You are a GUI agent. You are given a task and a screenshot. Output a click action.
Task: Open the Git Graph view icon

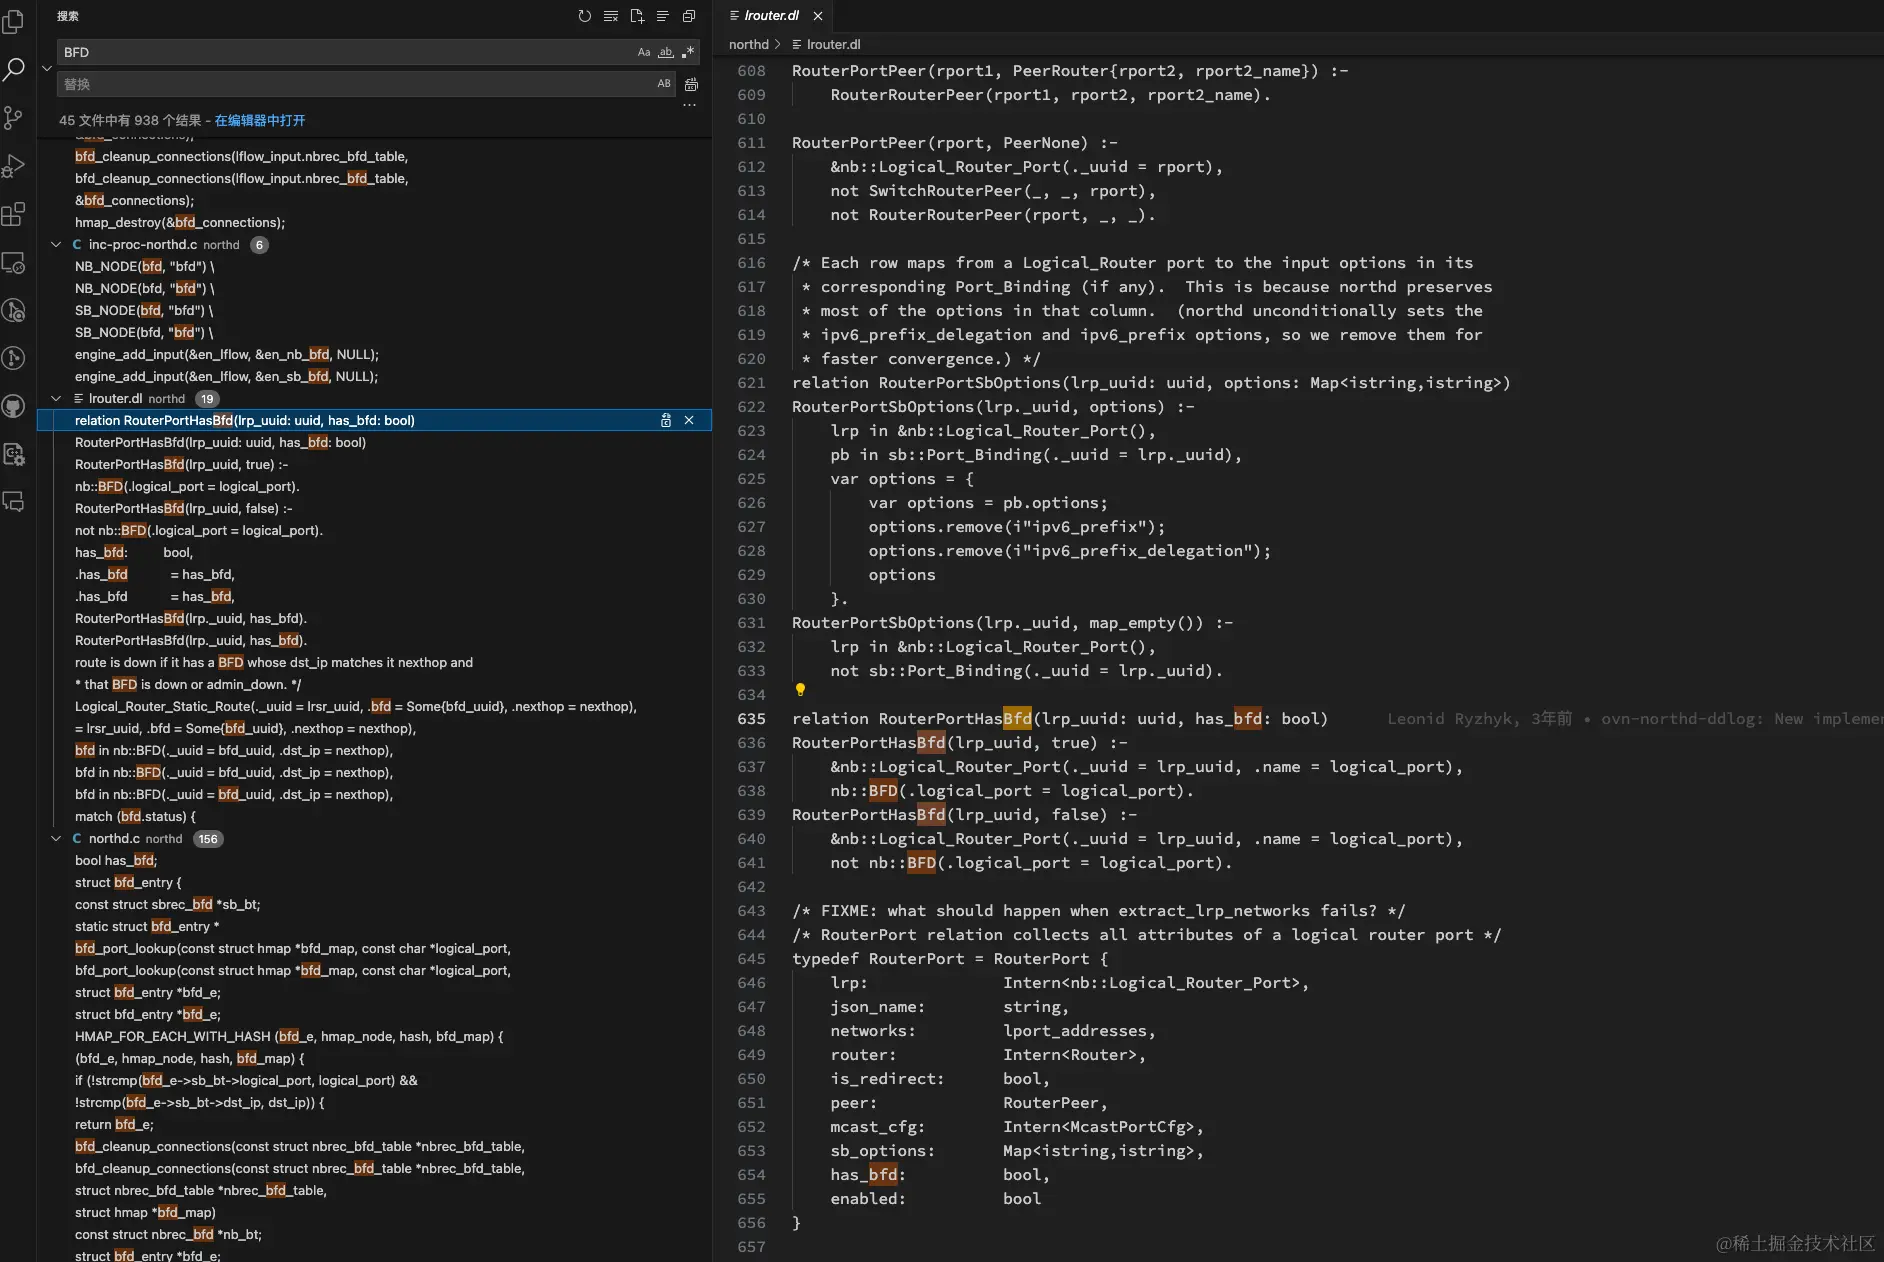tap(14, 358)
